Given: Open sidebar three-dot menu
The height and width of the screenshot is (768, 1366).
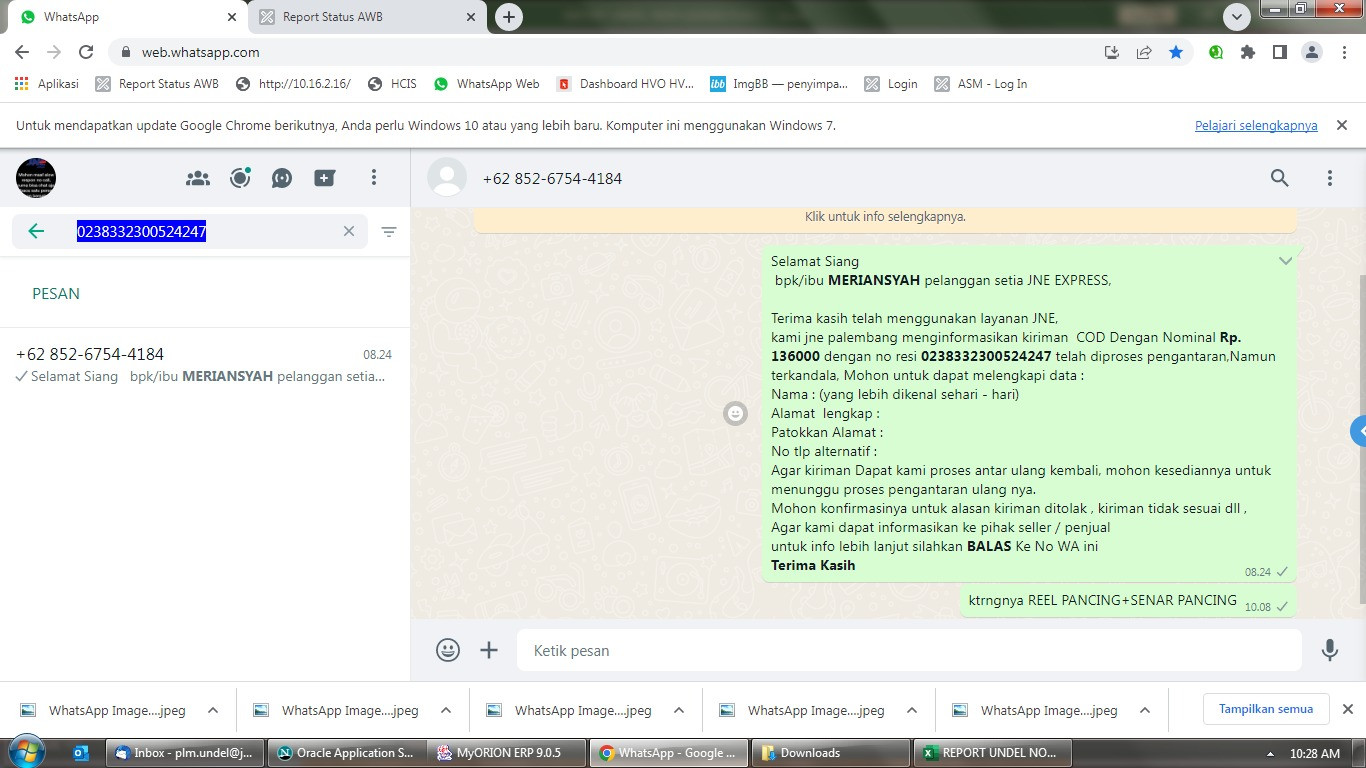Looking at the screenshot, I should (374, 178).
